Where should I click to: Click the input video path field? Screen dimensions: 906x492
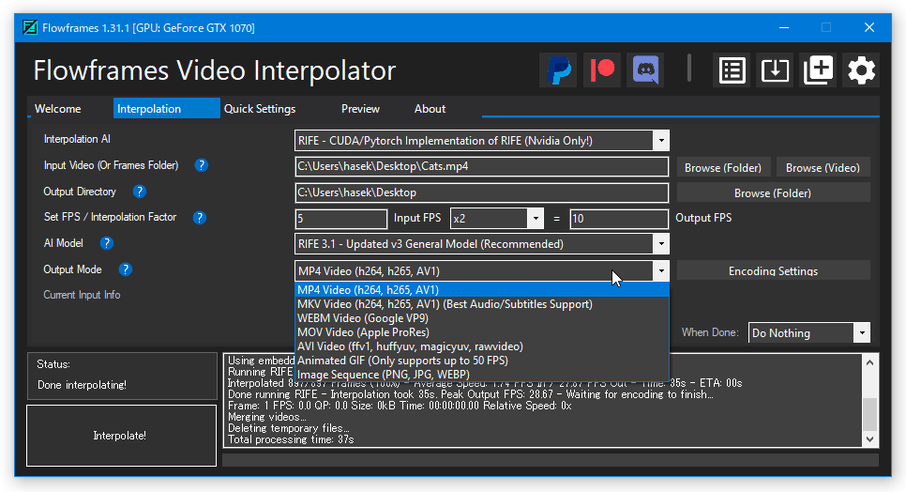pyautogui.click(x=482, y=167)
